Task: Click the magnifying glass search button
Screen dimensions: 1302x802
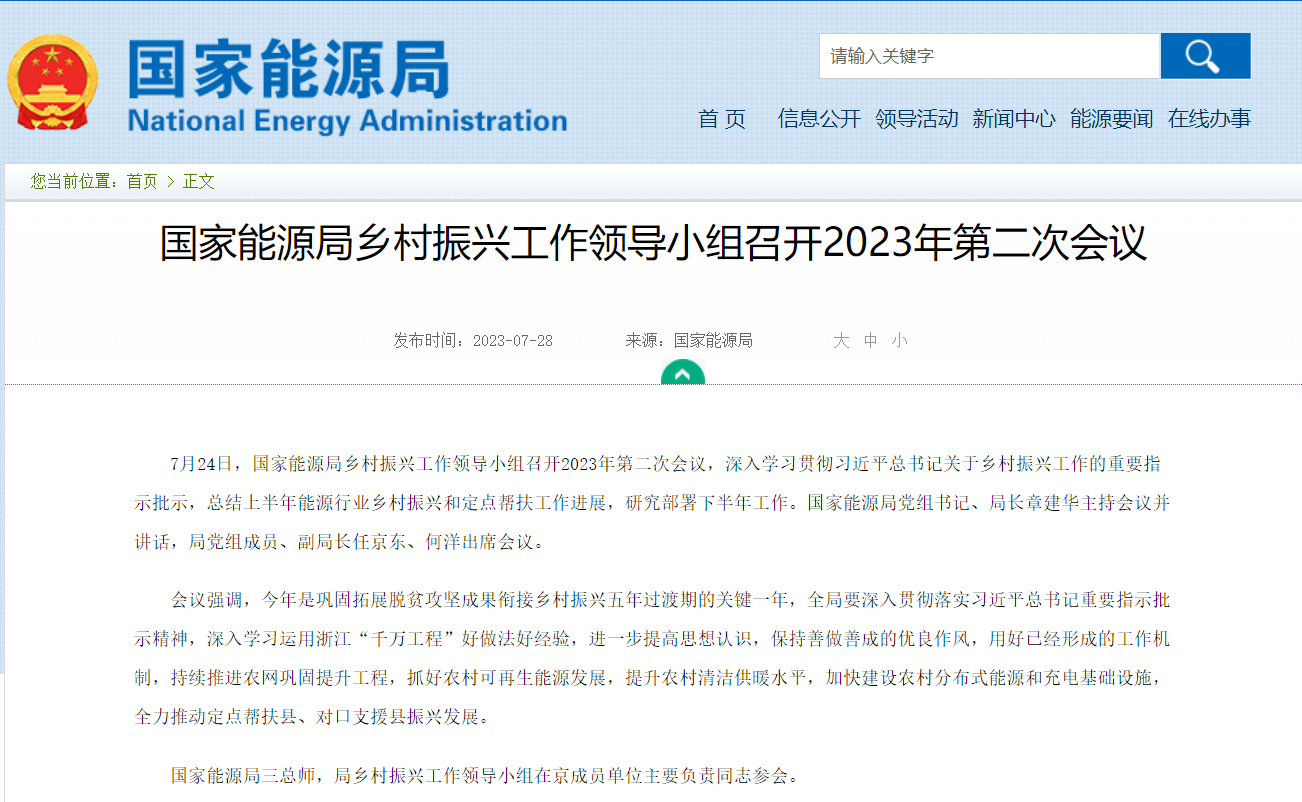Action: pyautogui.click(x=1204, y=56)
